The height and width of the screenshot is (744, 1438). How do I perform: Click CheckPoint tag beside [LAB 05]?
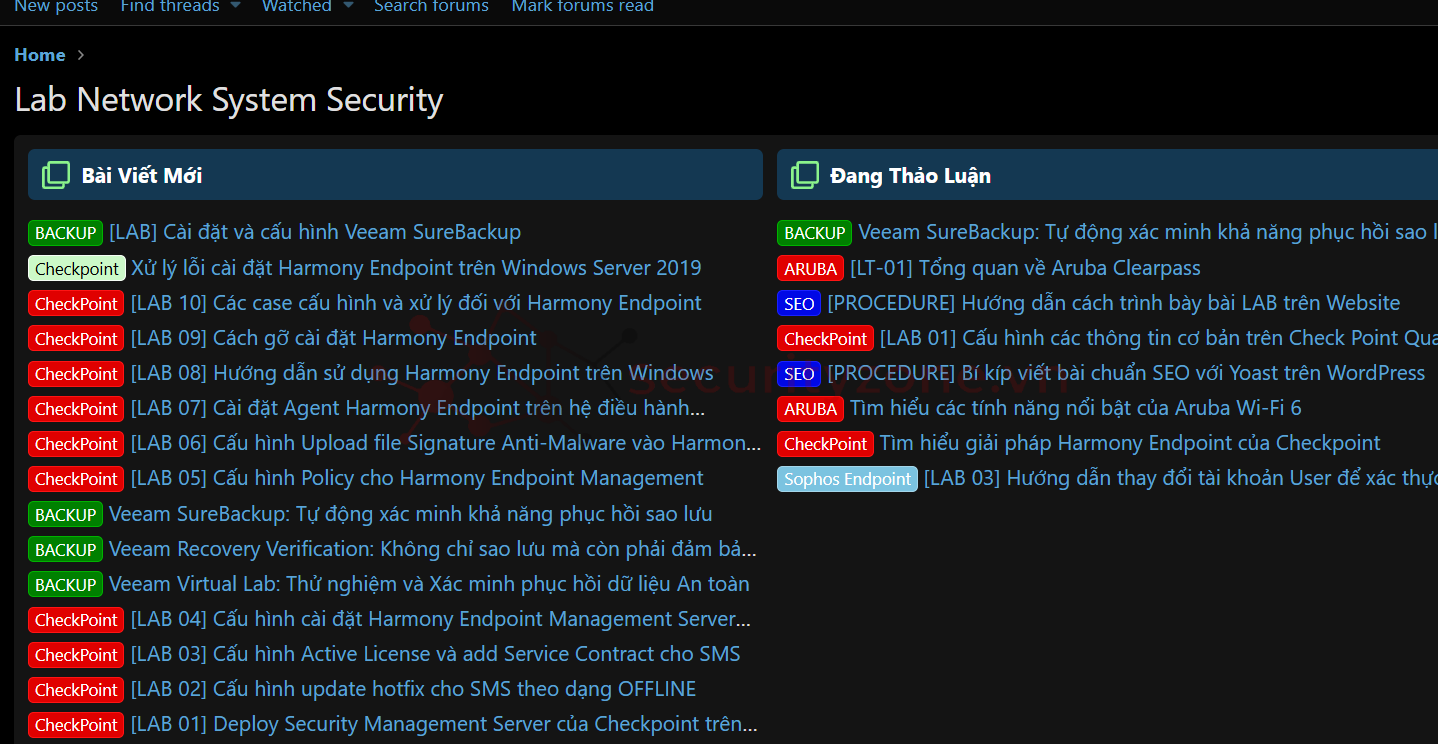[x=76, y=478]
